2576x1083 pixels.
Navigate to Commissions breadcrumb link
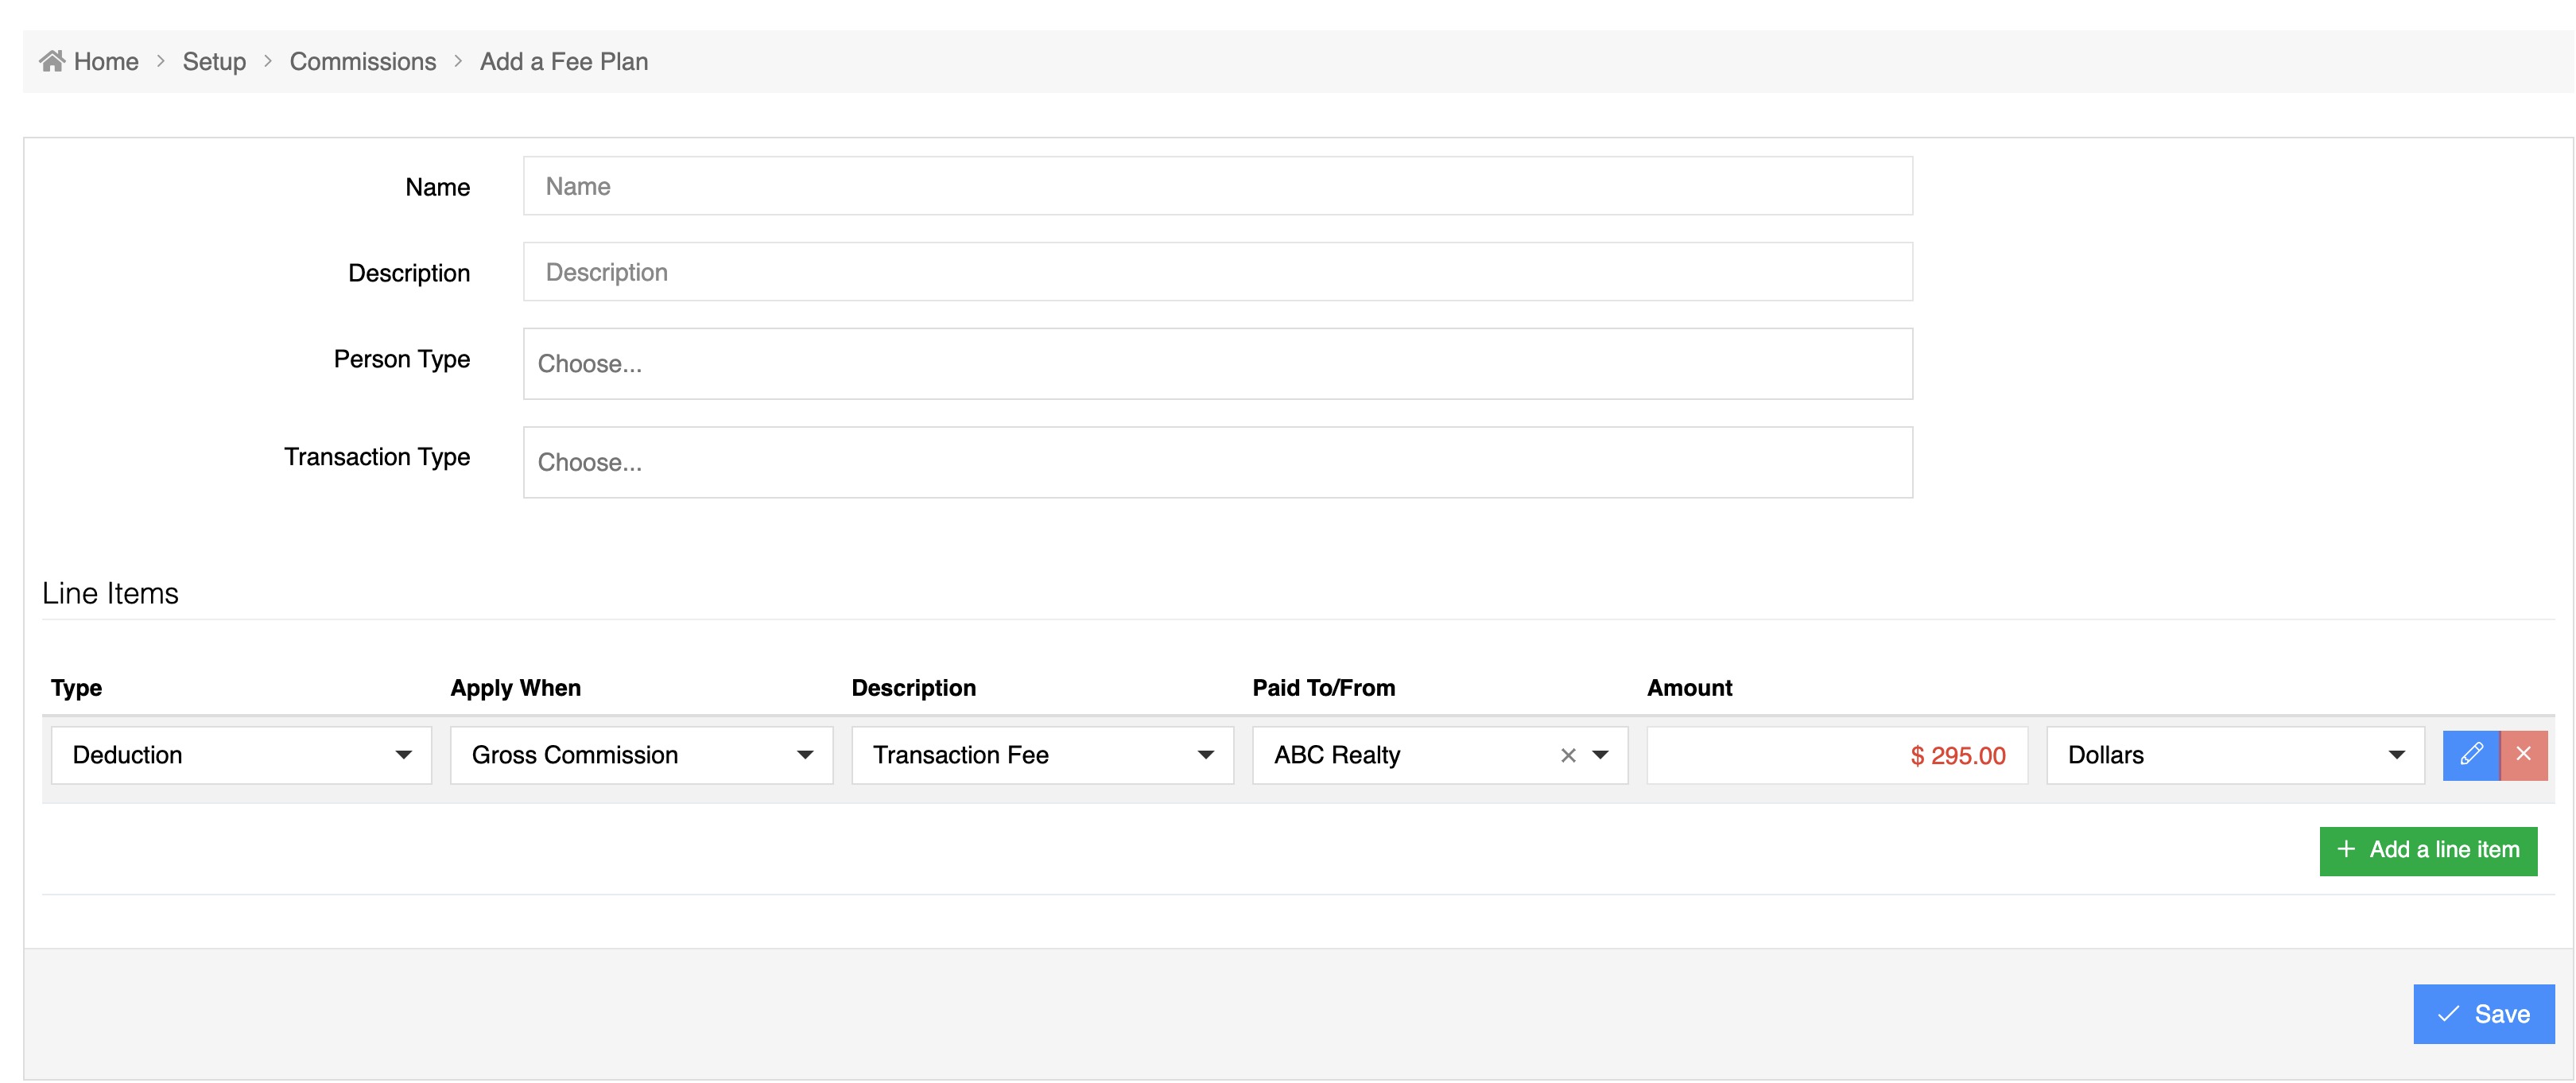click(x=362, y=62)
